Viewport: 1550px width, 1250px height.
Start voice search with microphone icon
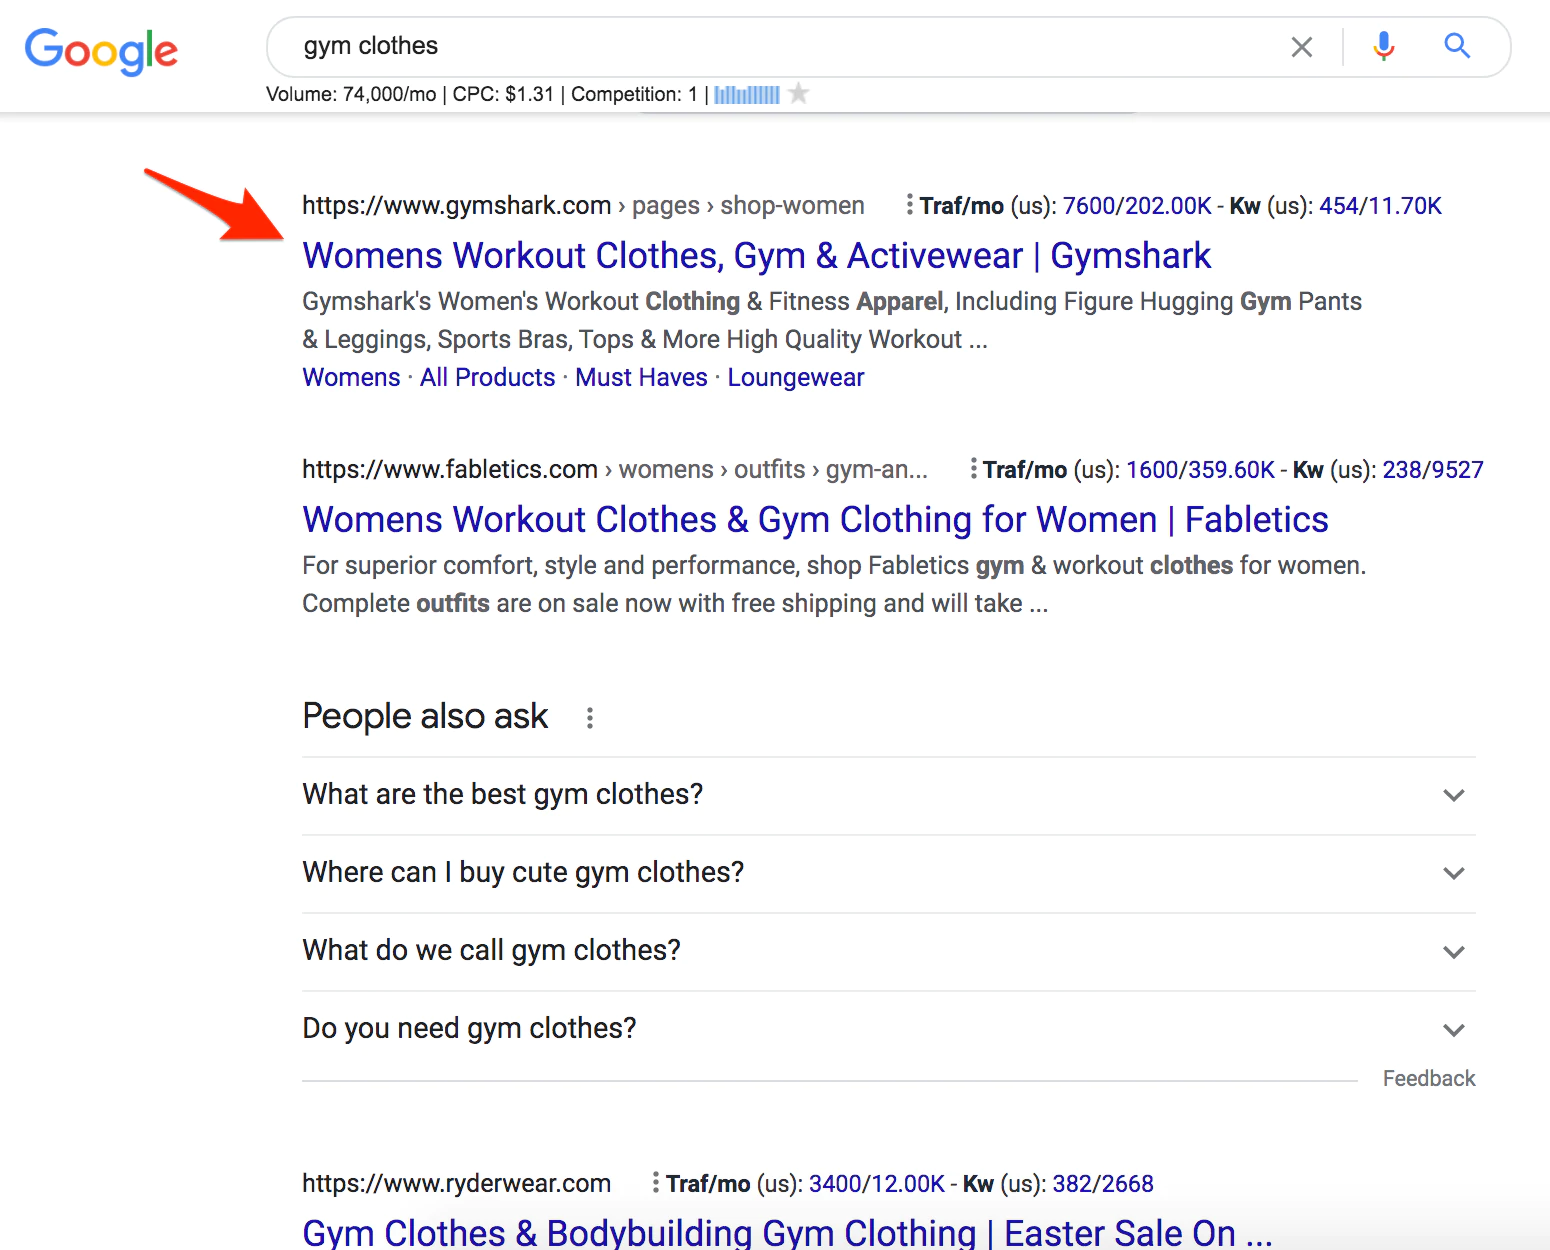click(x=1383, y=46)
